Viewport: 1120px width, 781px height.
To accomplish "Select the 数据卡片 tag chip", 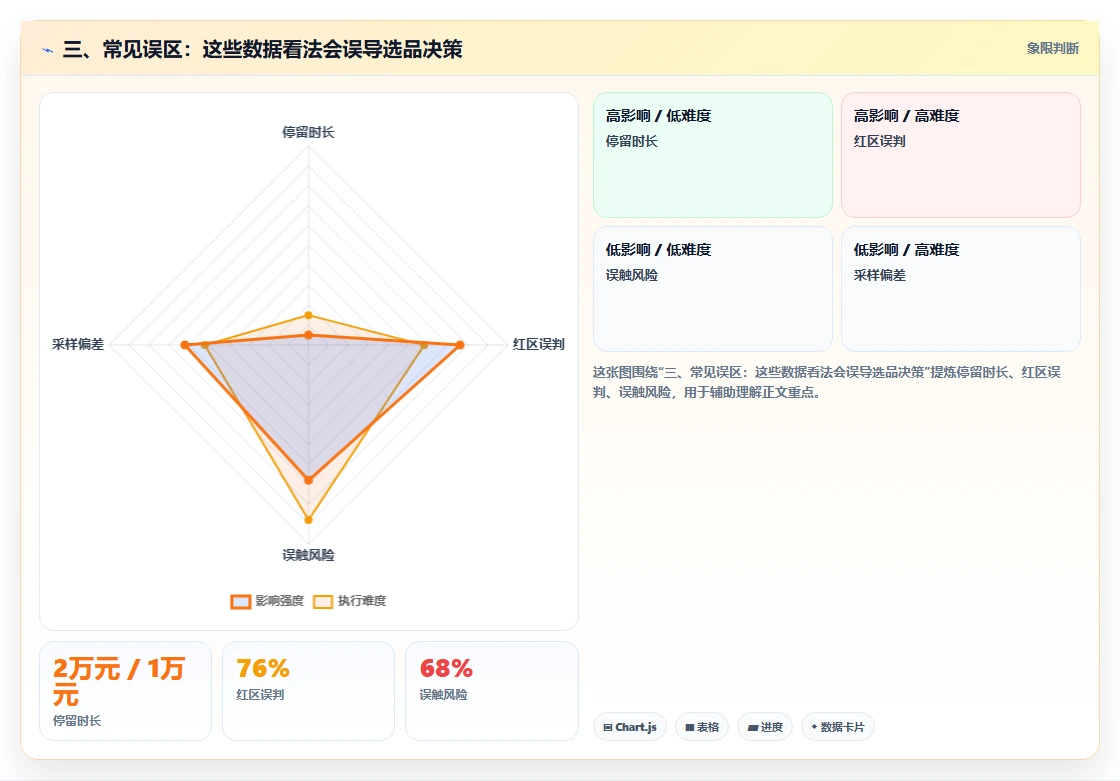I will pyautogui.click(x=838, y=727).
